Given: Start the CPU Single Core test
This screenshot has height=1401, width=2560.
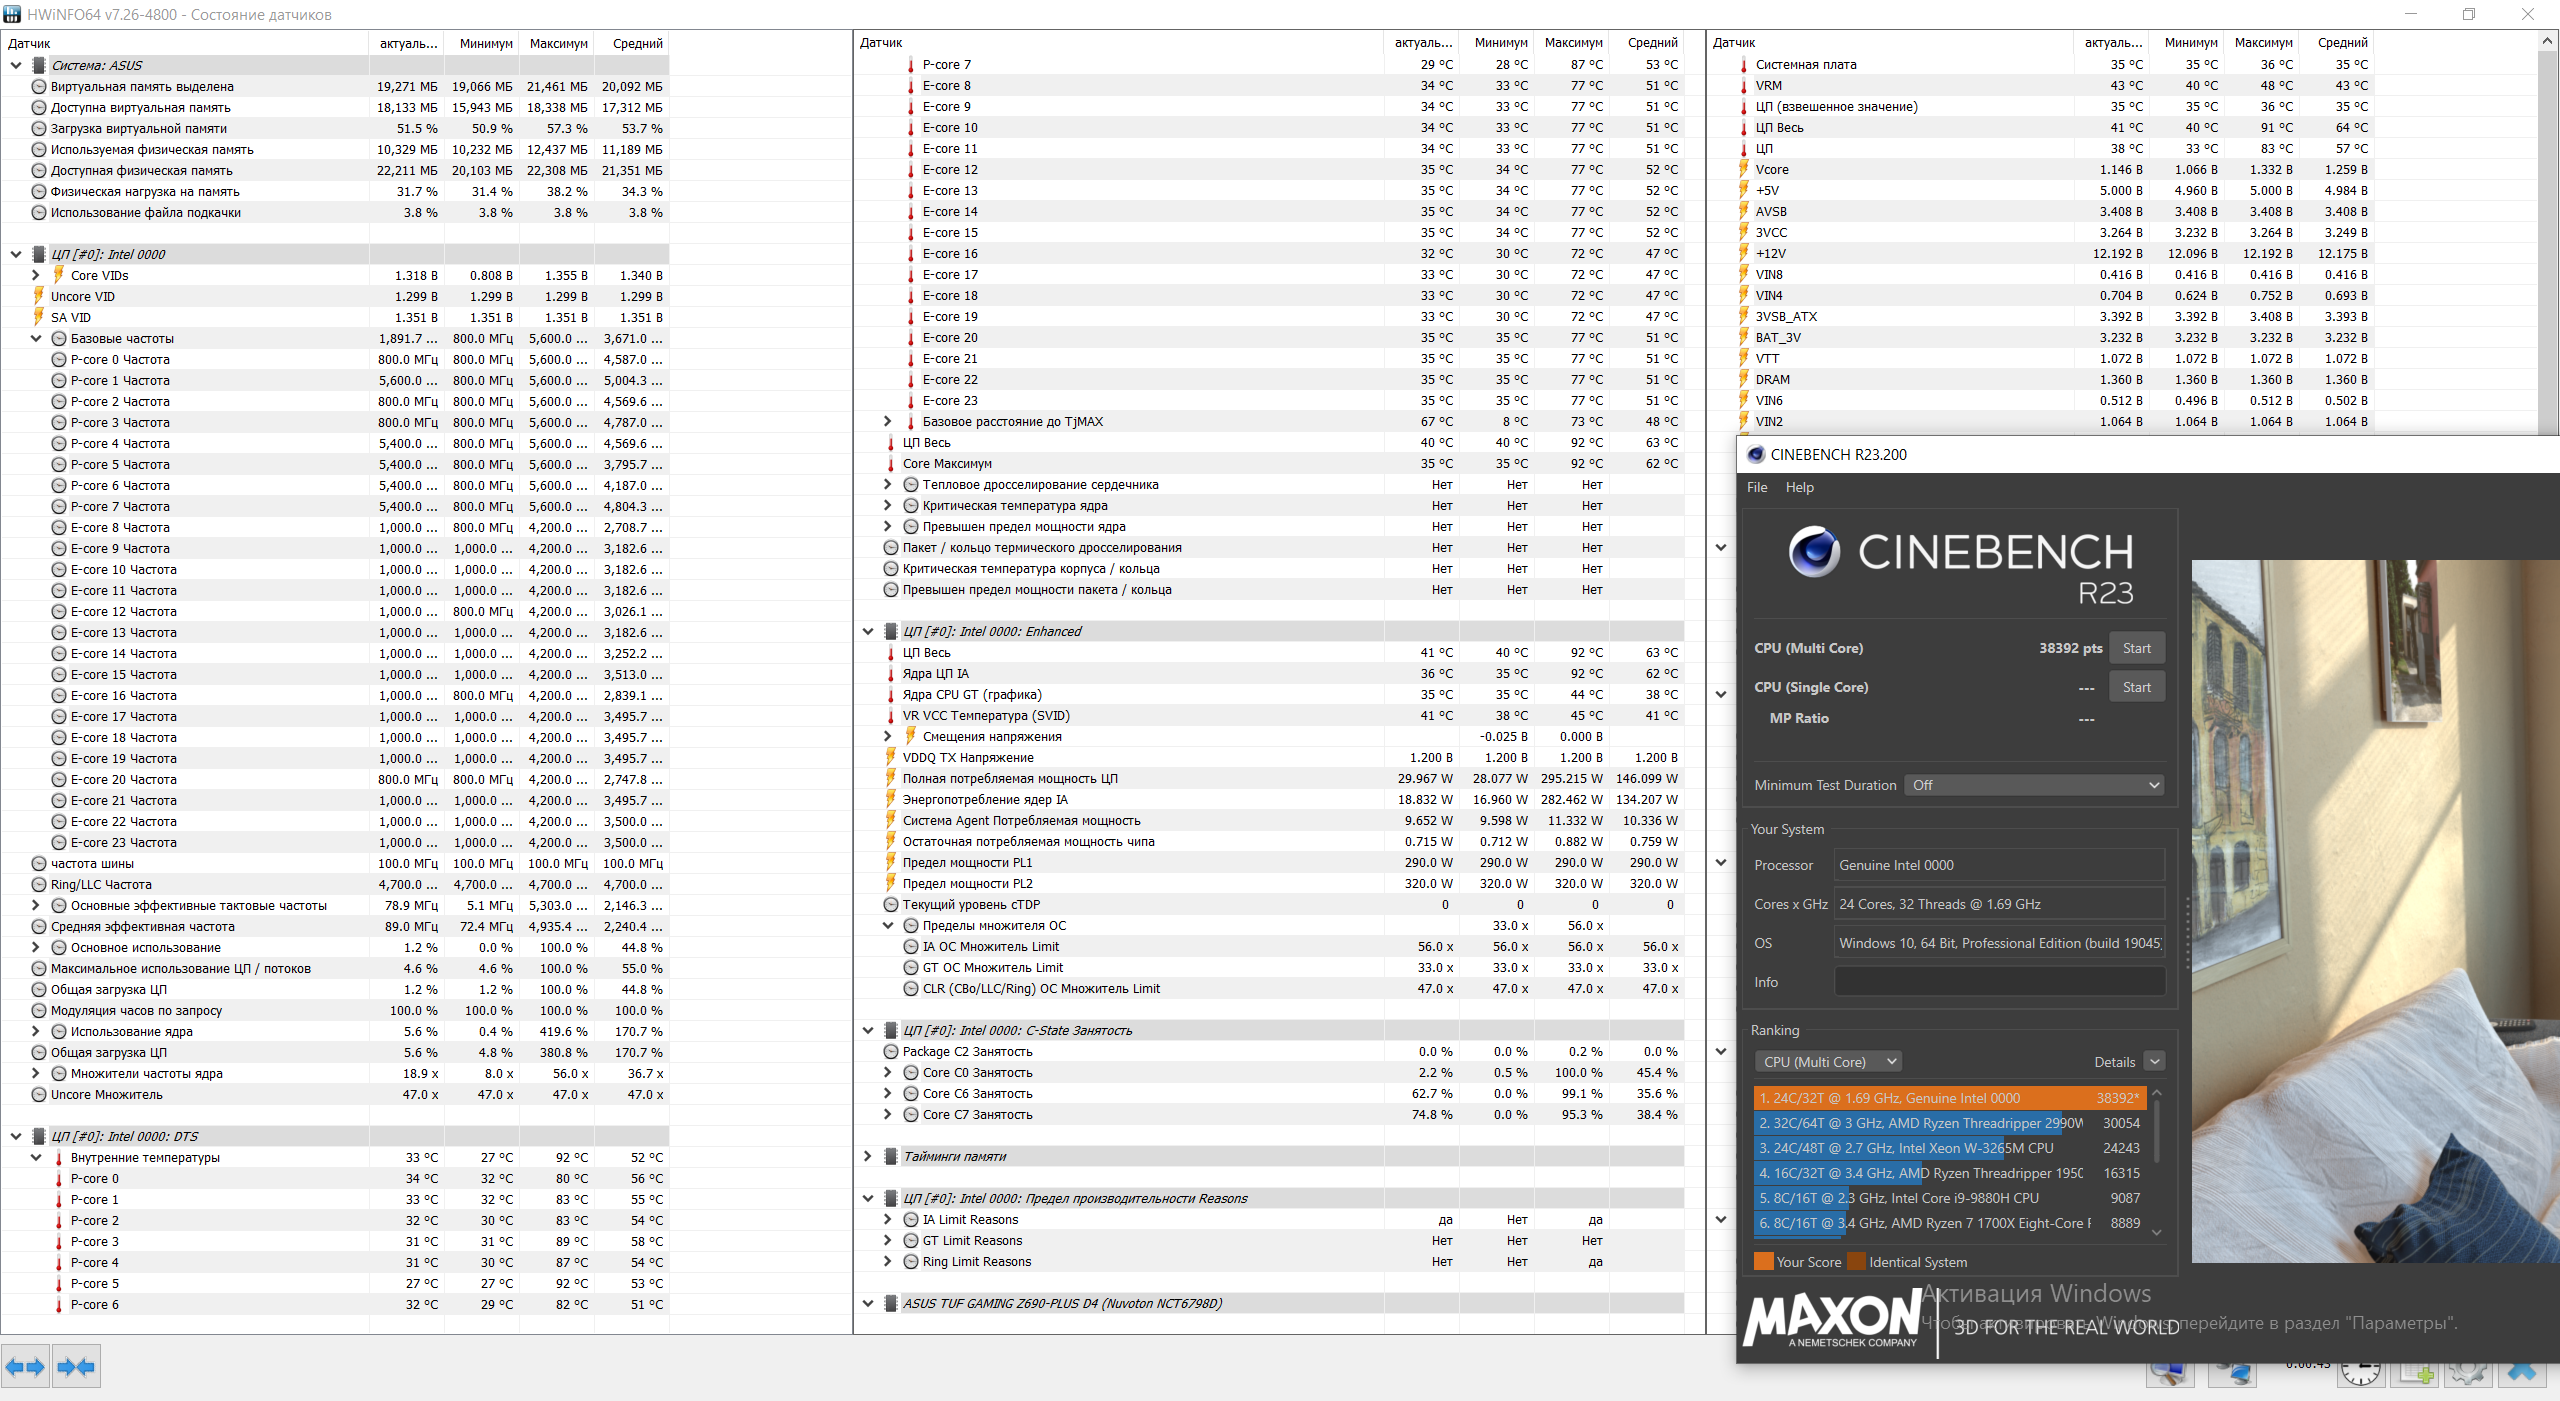Looking at the screenshot, I should 2136,687.
